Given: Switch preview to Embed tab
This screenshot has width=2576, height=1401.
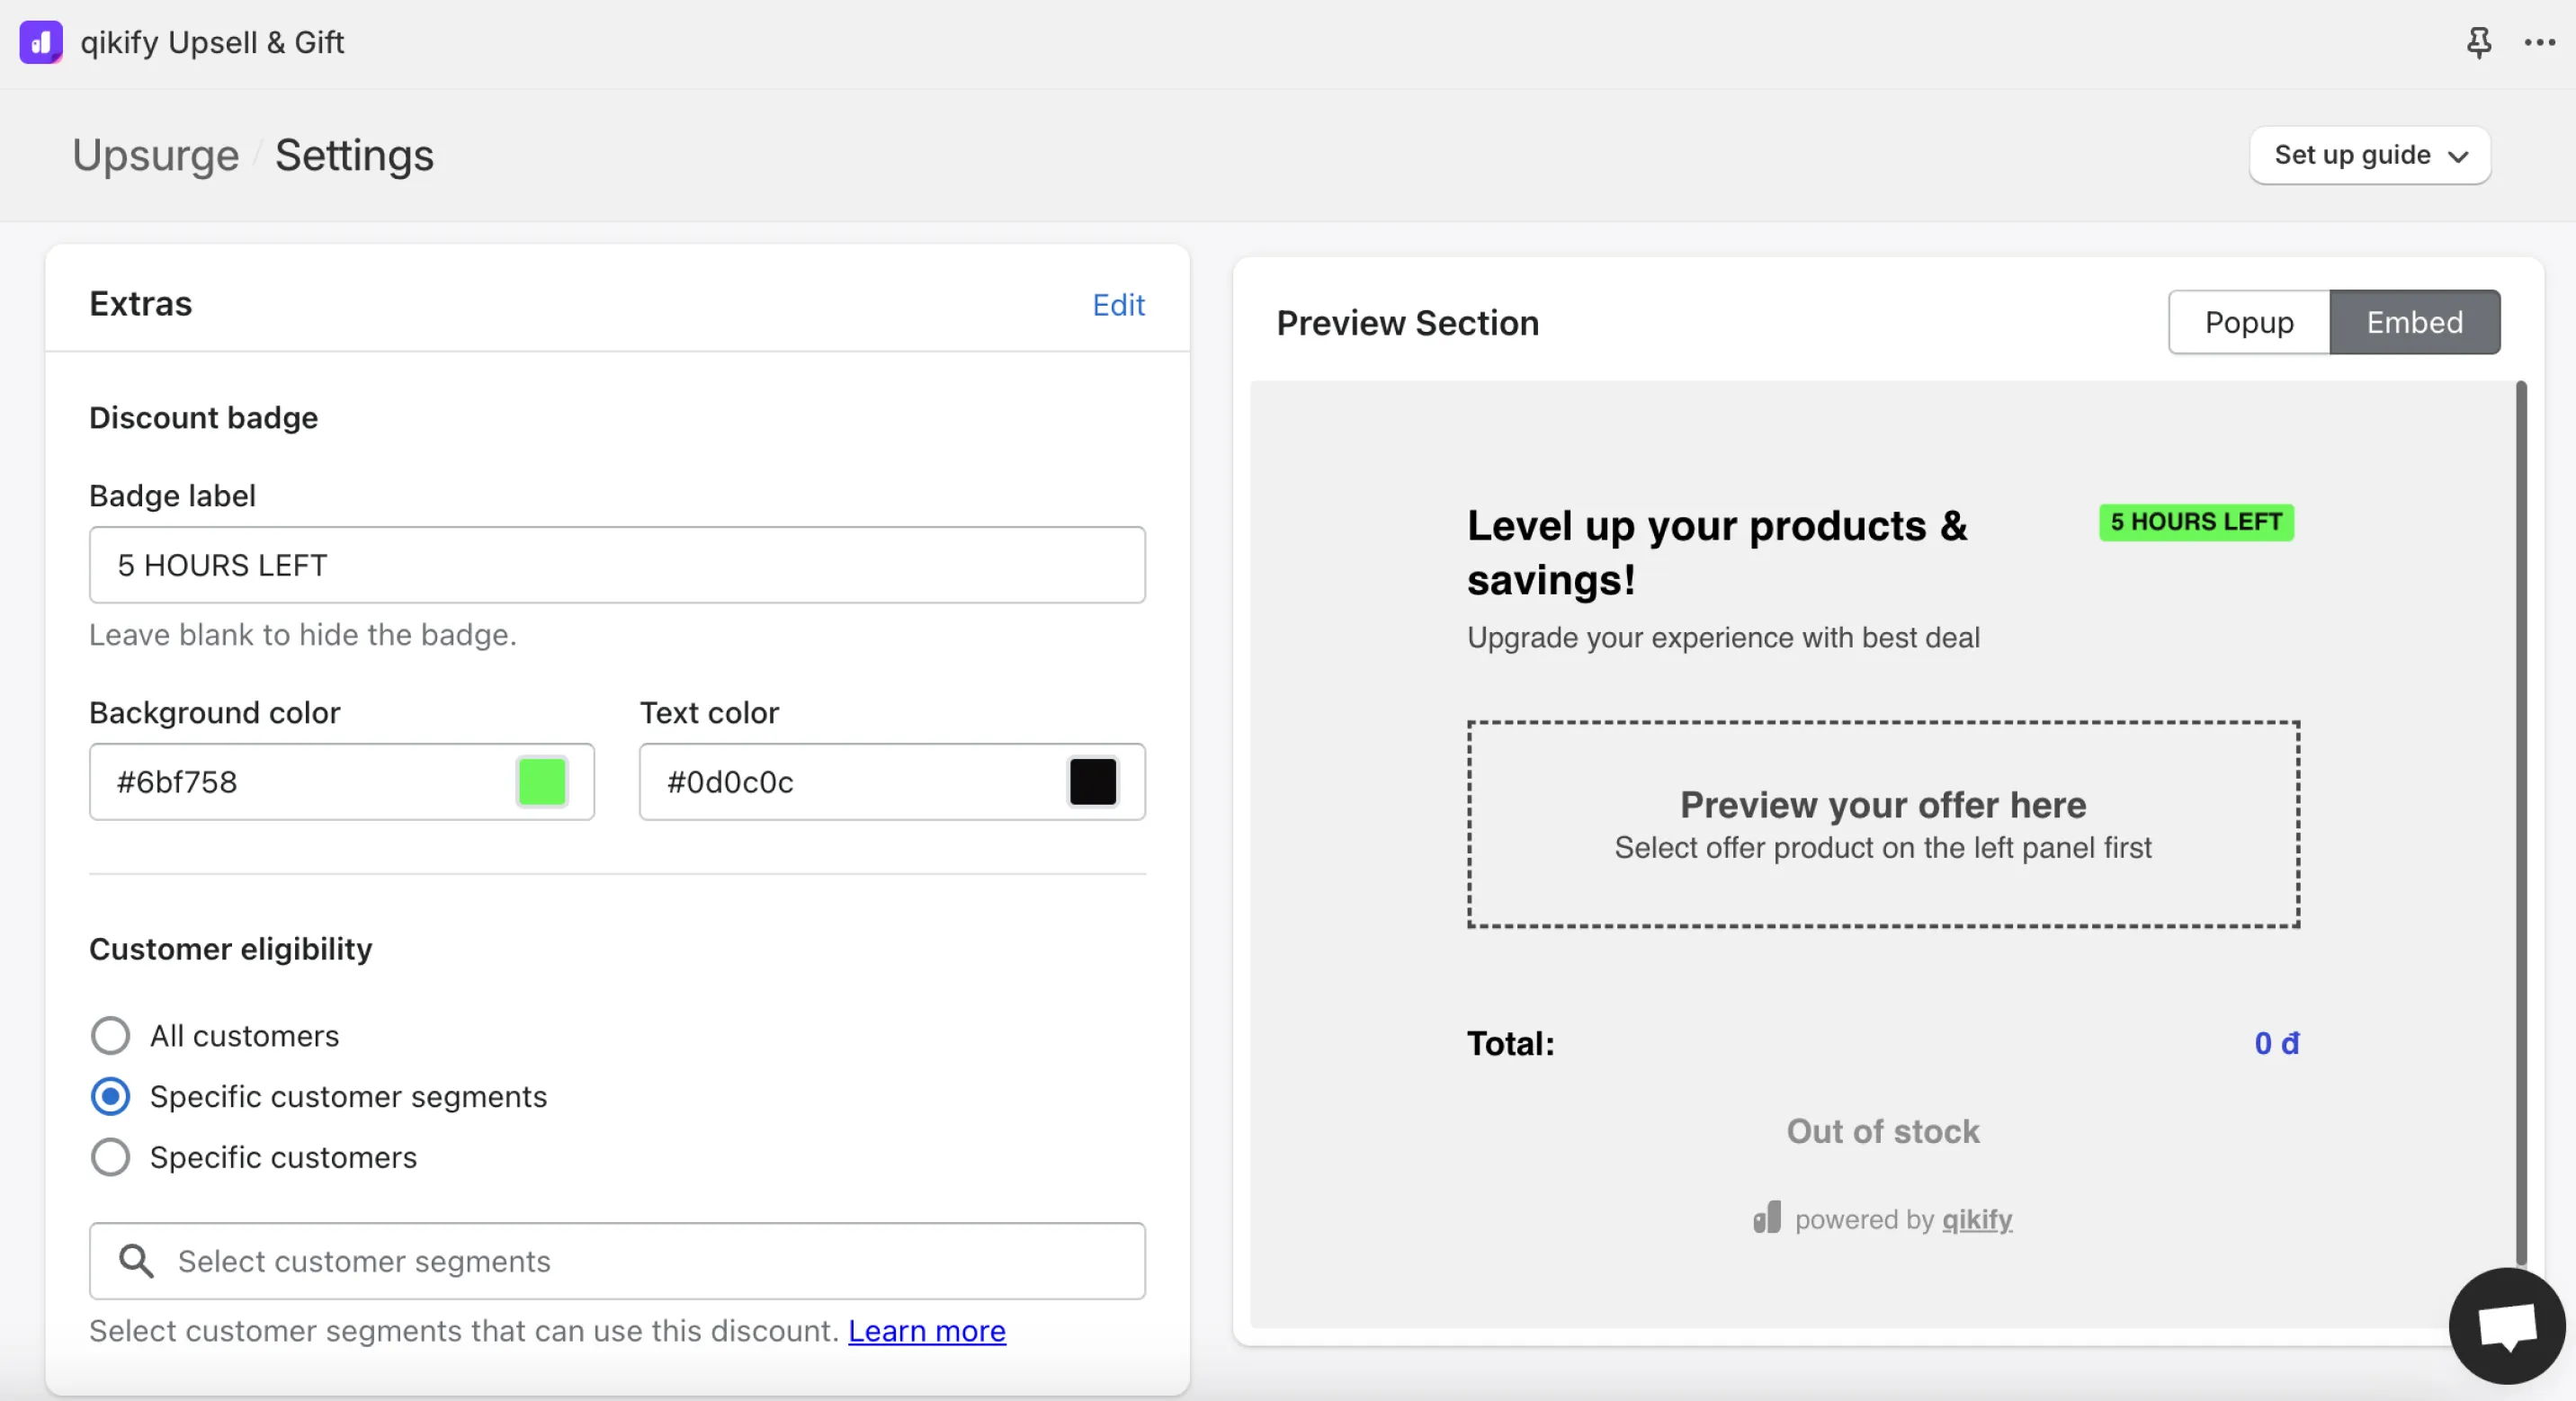Looking at the screenshot, I should coord(2414,322).
